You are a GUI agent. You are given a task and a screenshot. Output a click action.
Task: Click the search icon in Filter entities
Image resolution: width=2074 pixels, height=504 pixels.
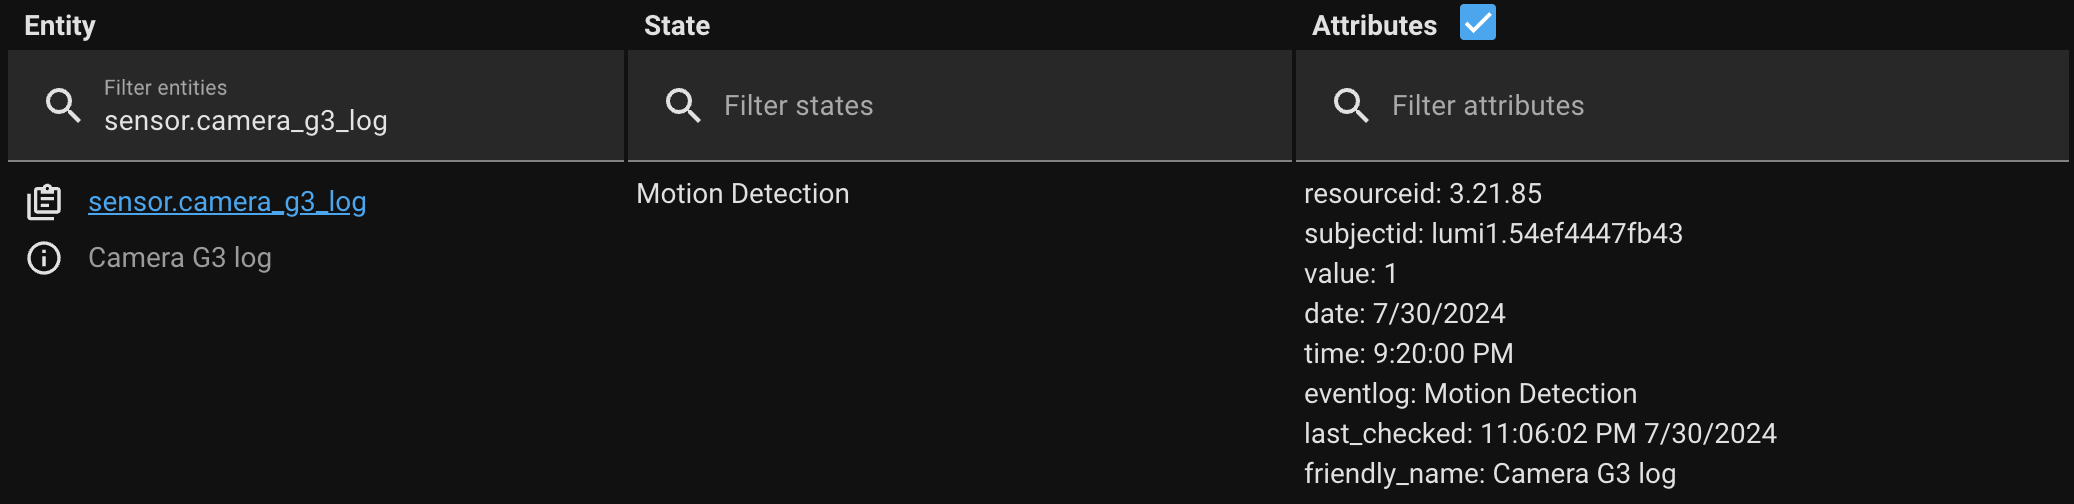[x=63, y=105]
